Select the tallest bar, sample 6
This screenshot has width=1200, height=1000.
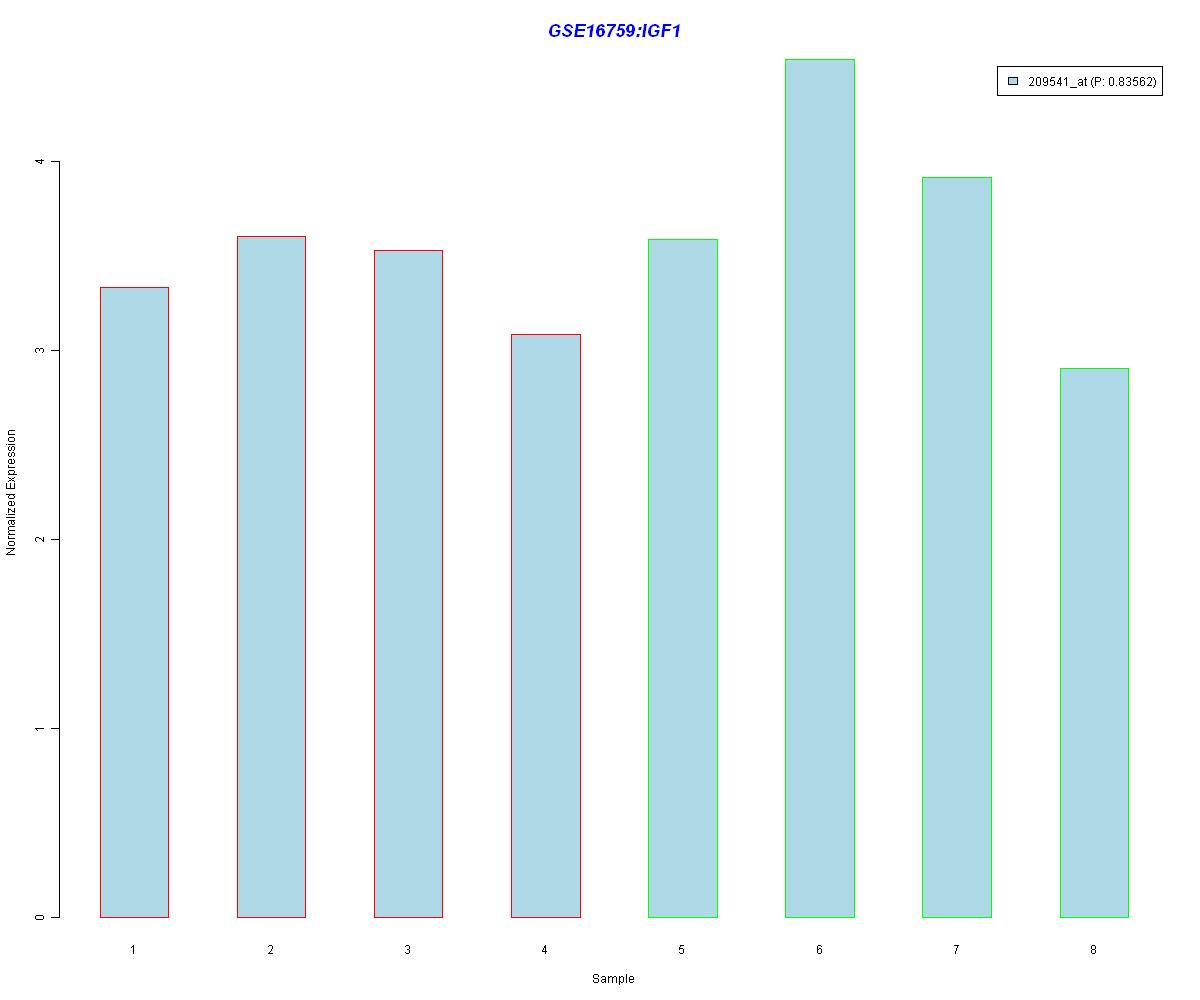pyautogui.click(x=820, y=488)
